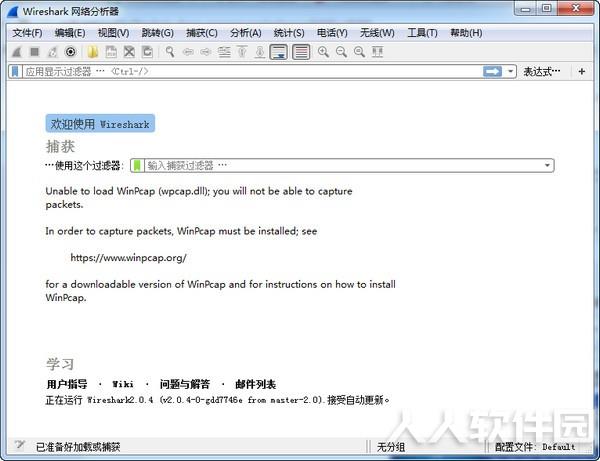Click the find packet magnifier icon
Viewport: 600px width, 461px height.
click(x=170, y=52)
